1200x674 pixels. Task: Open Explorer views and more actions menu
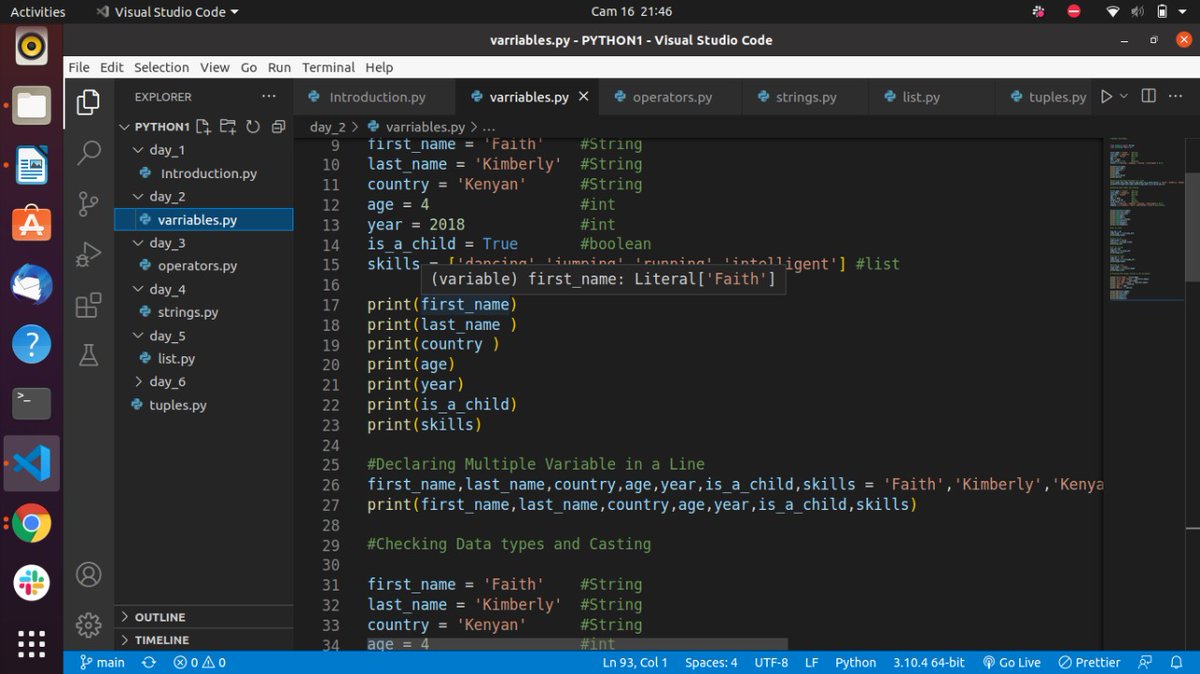pyautogui.click(x=268, y=97)
